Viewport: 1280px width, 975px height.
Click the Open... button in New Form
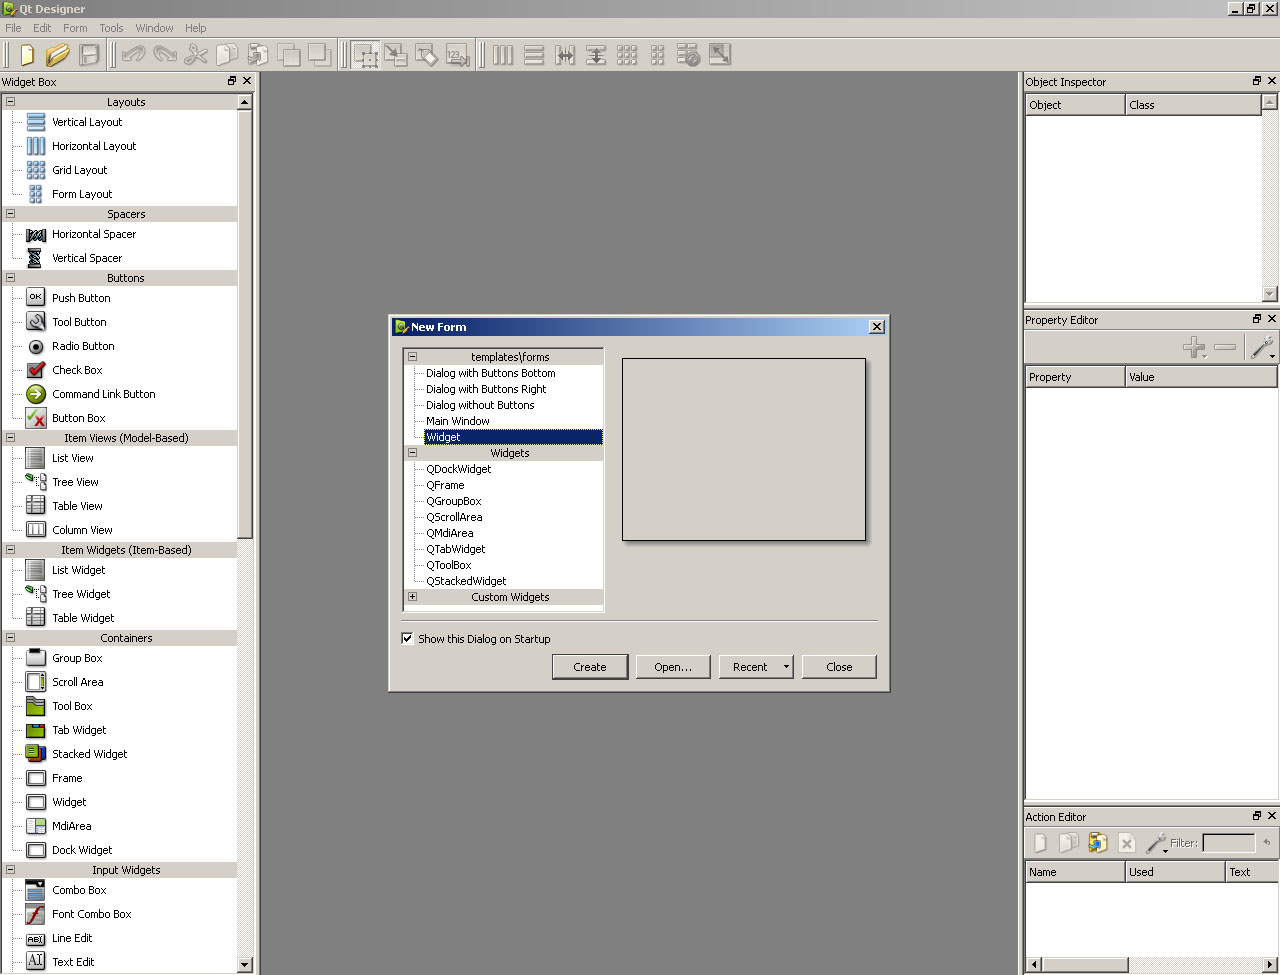(673, 667)
